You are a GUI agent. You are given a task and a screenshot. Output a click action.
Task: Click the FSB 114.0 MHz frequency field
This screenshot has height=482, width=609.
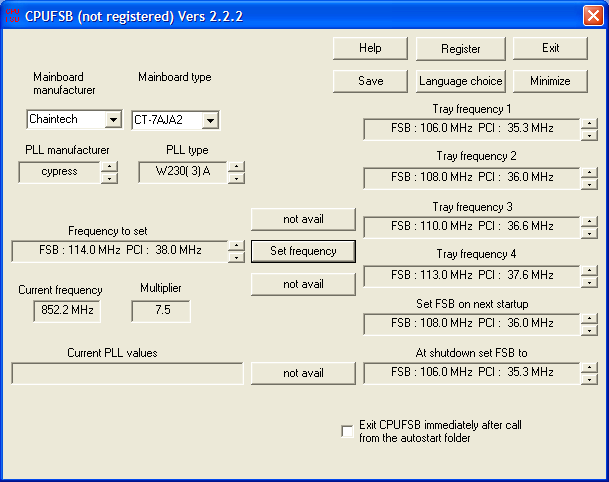click(120, 251)
